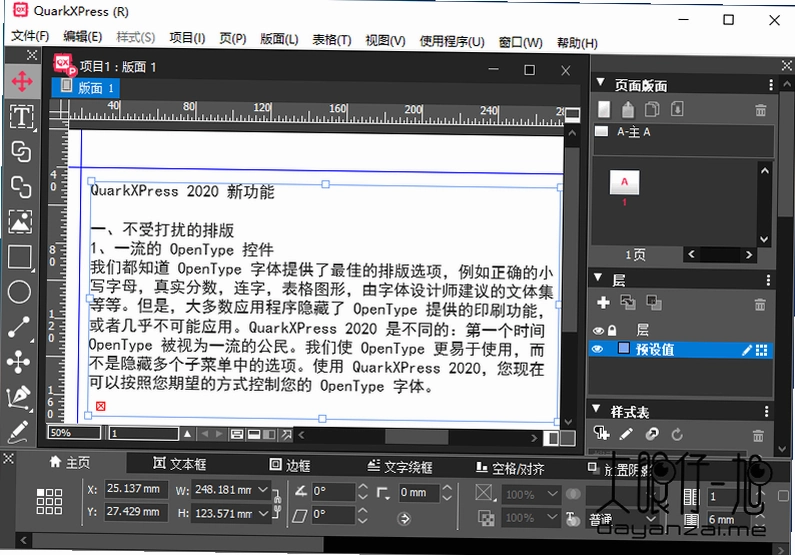Screen dimensions: 795x555
Task: Click the 50% zoom field
Action: point(74,433)
